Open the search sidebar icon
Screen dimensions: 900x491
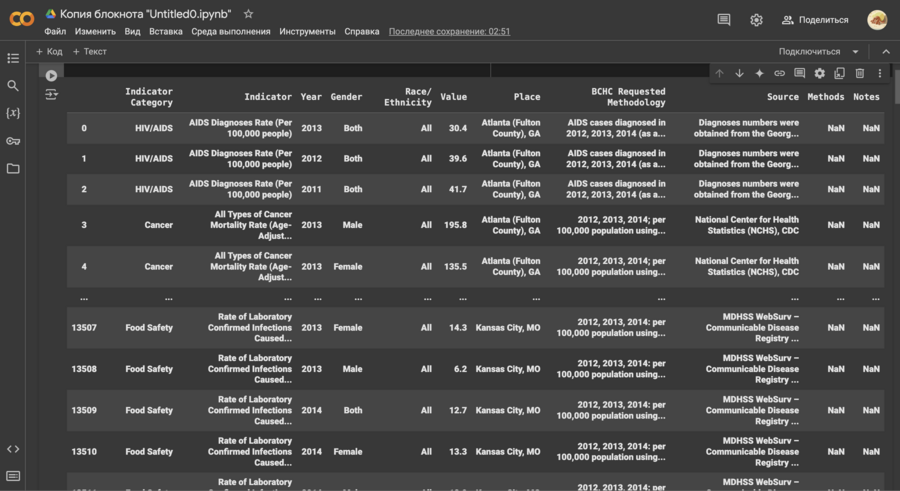click(x=13, y=86)
